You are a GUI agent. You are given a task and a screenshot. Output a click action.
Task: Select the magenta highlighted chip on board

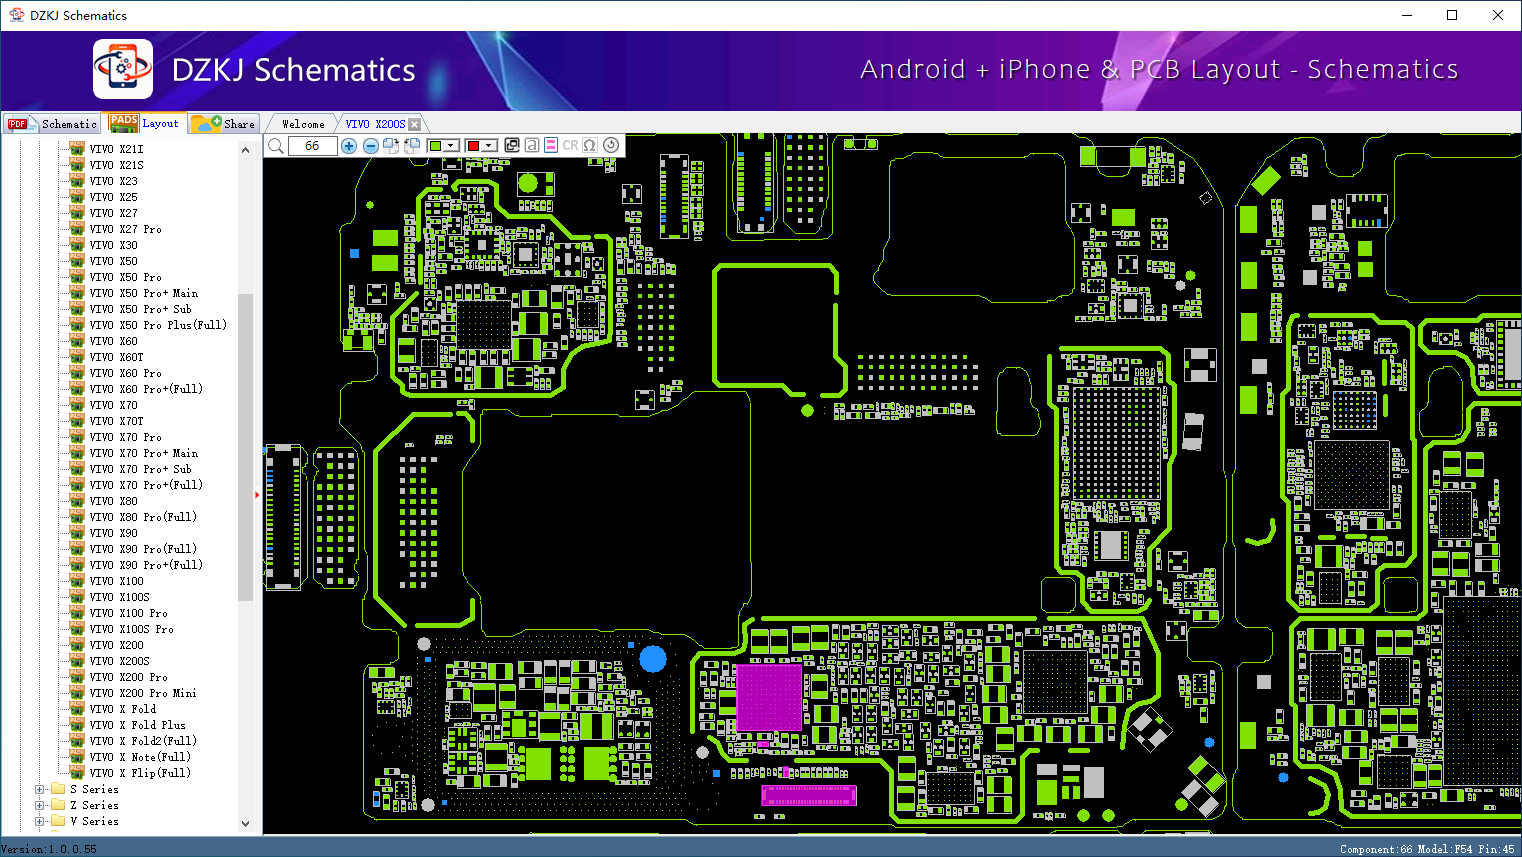[769, 697]
